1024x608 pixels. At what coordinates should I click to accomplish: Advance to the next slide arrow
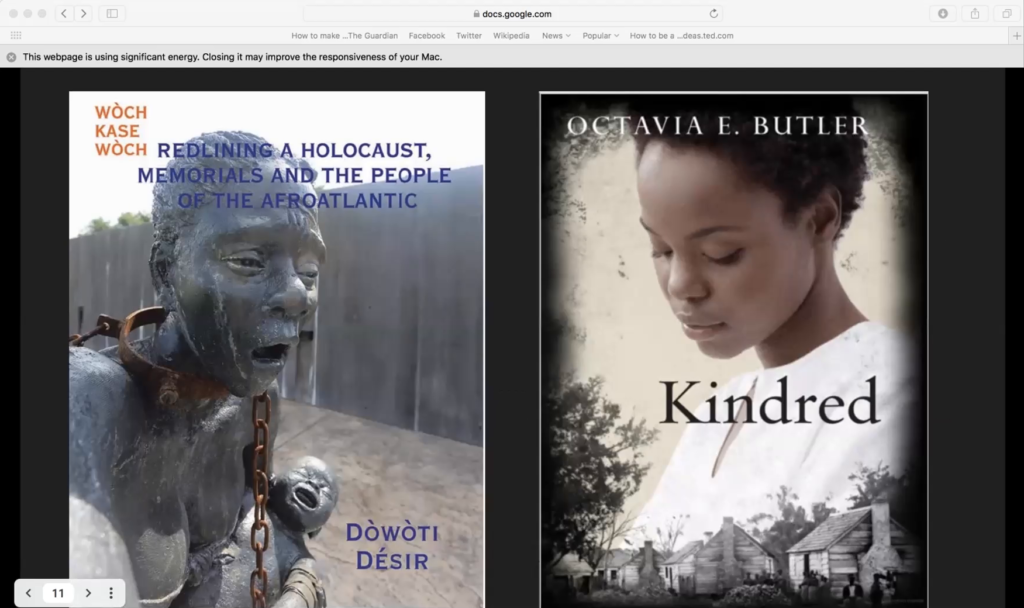[x=88, y=593]
